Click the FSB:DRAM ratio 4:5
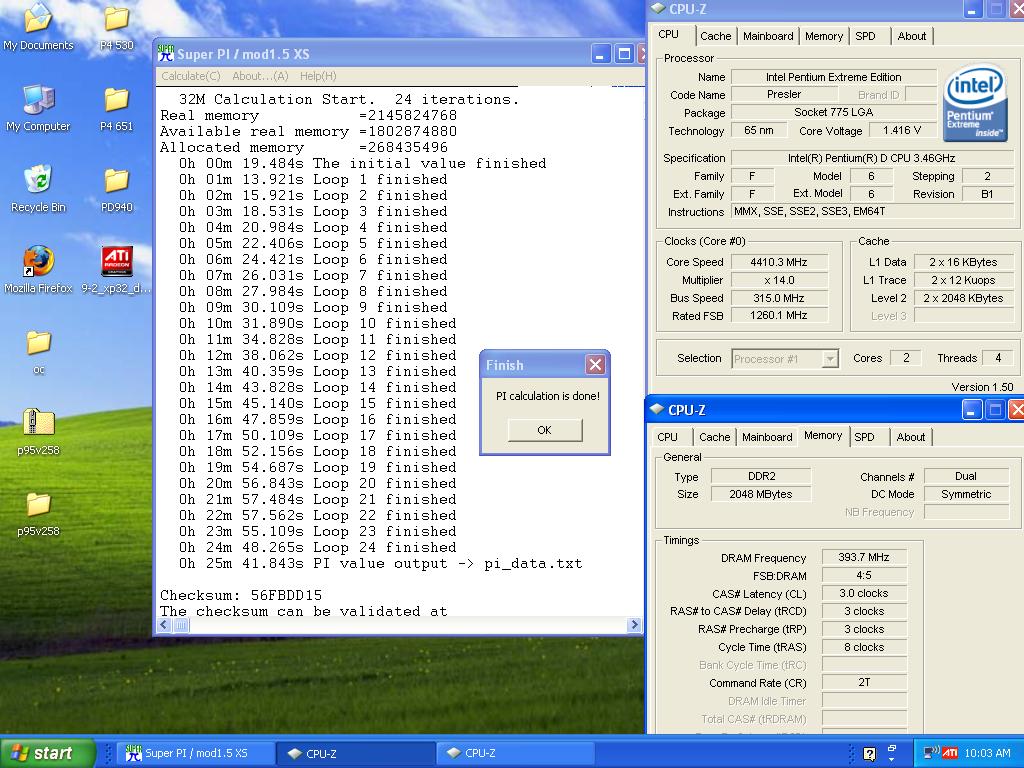This screenshot has width=1024, height=768. pos(864,575)
